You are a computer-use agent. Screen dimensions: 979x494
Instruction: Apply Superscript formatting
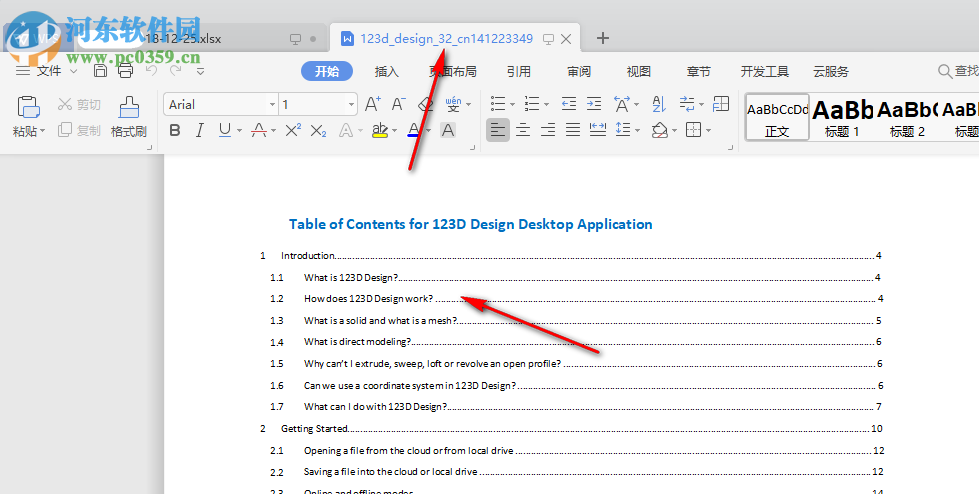[293, 130]
